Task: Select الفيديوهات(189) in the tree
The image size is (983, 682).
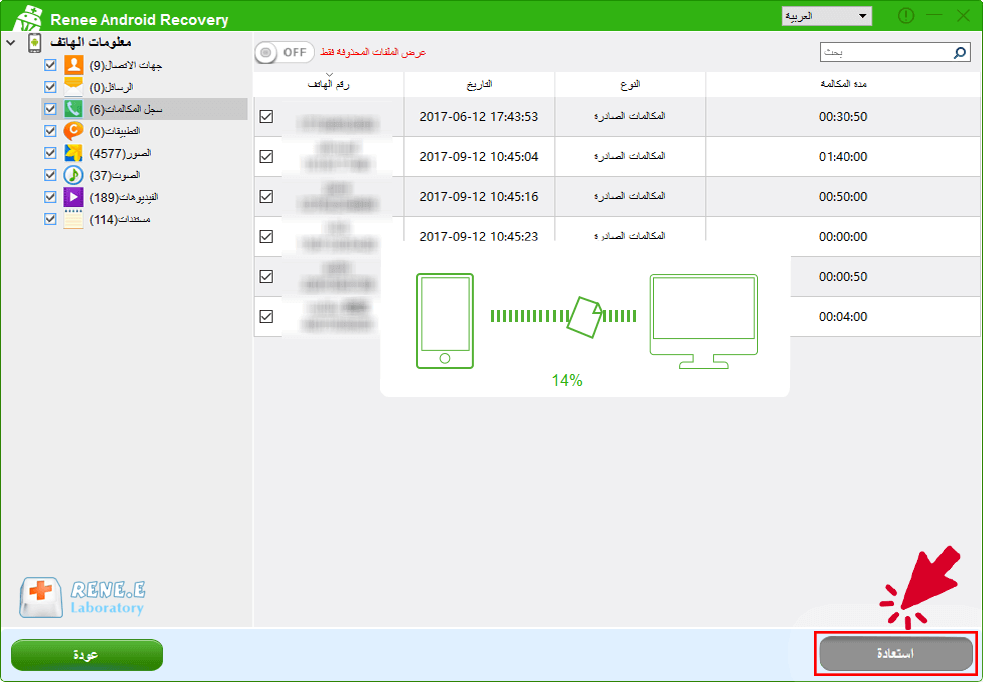Action: coord(124,197)
